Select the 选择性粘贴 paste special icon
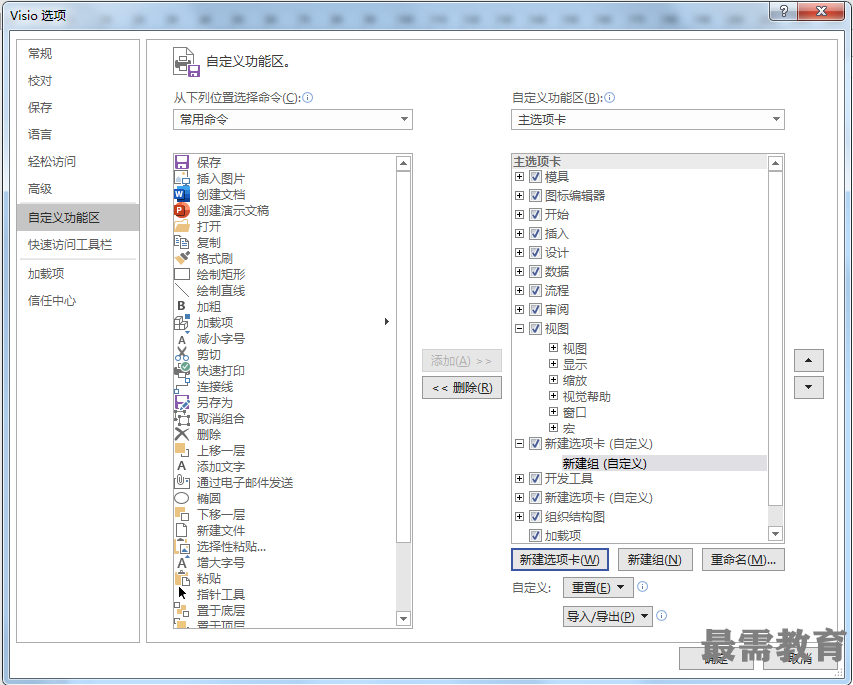The height and width of the screenshot is (685, 853). [182, 546]
